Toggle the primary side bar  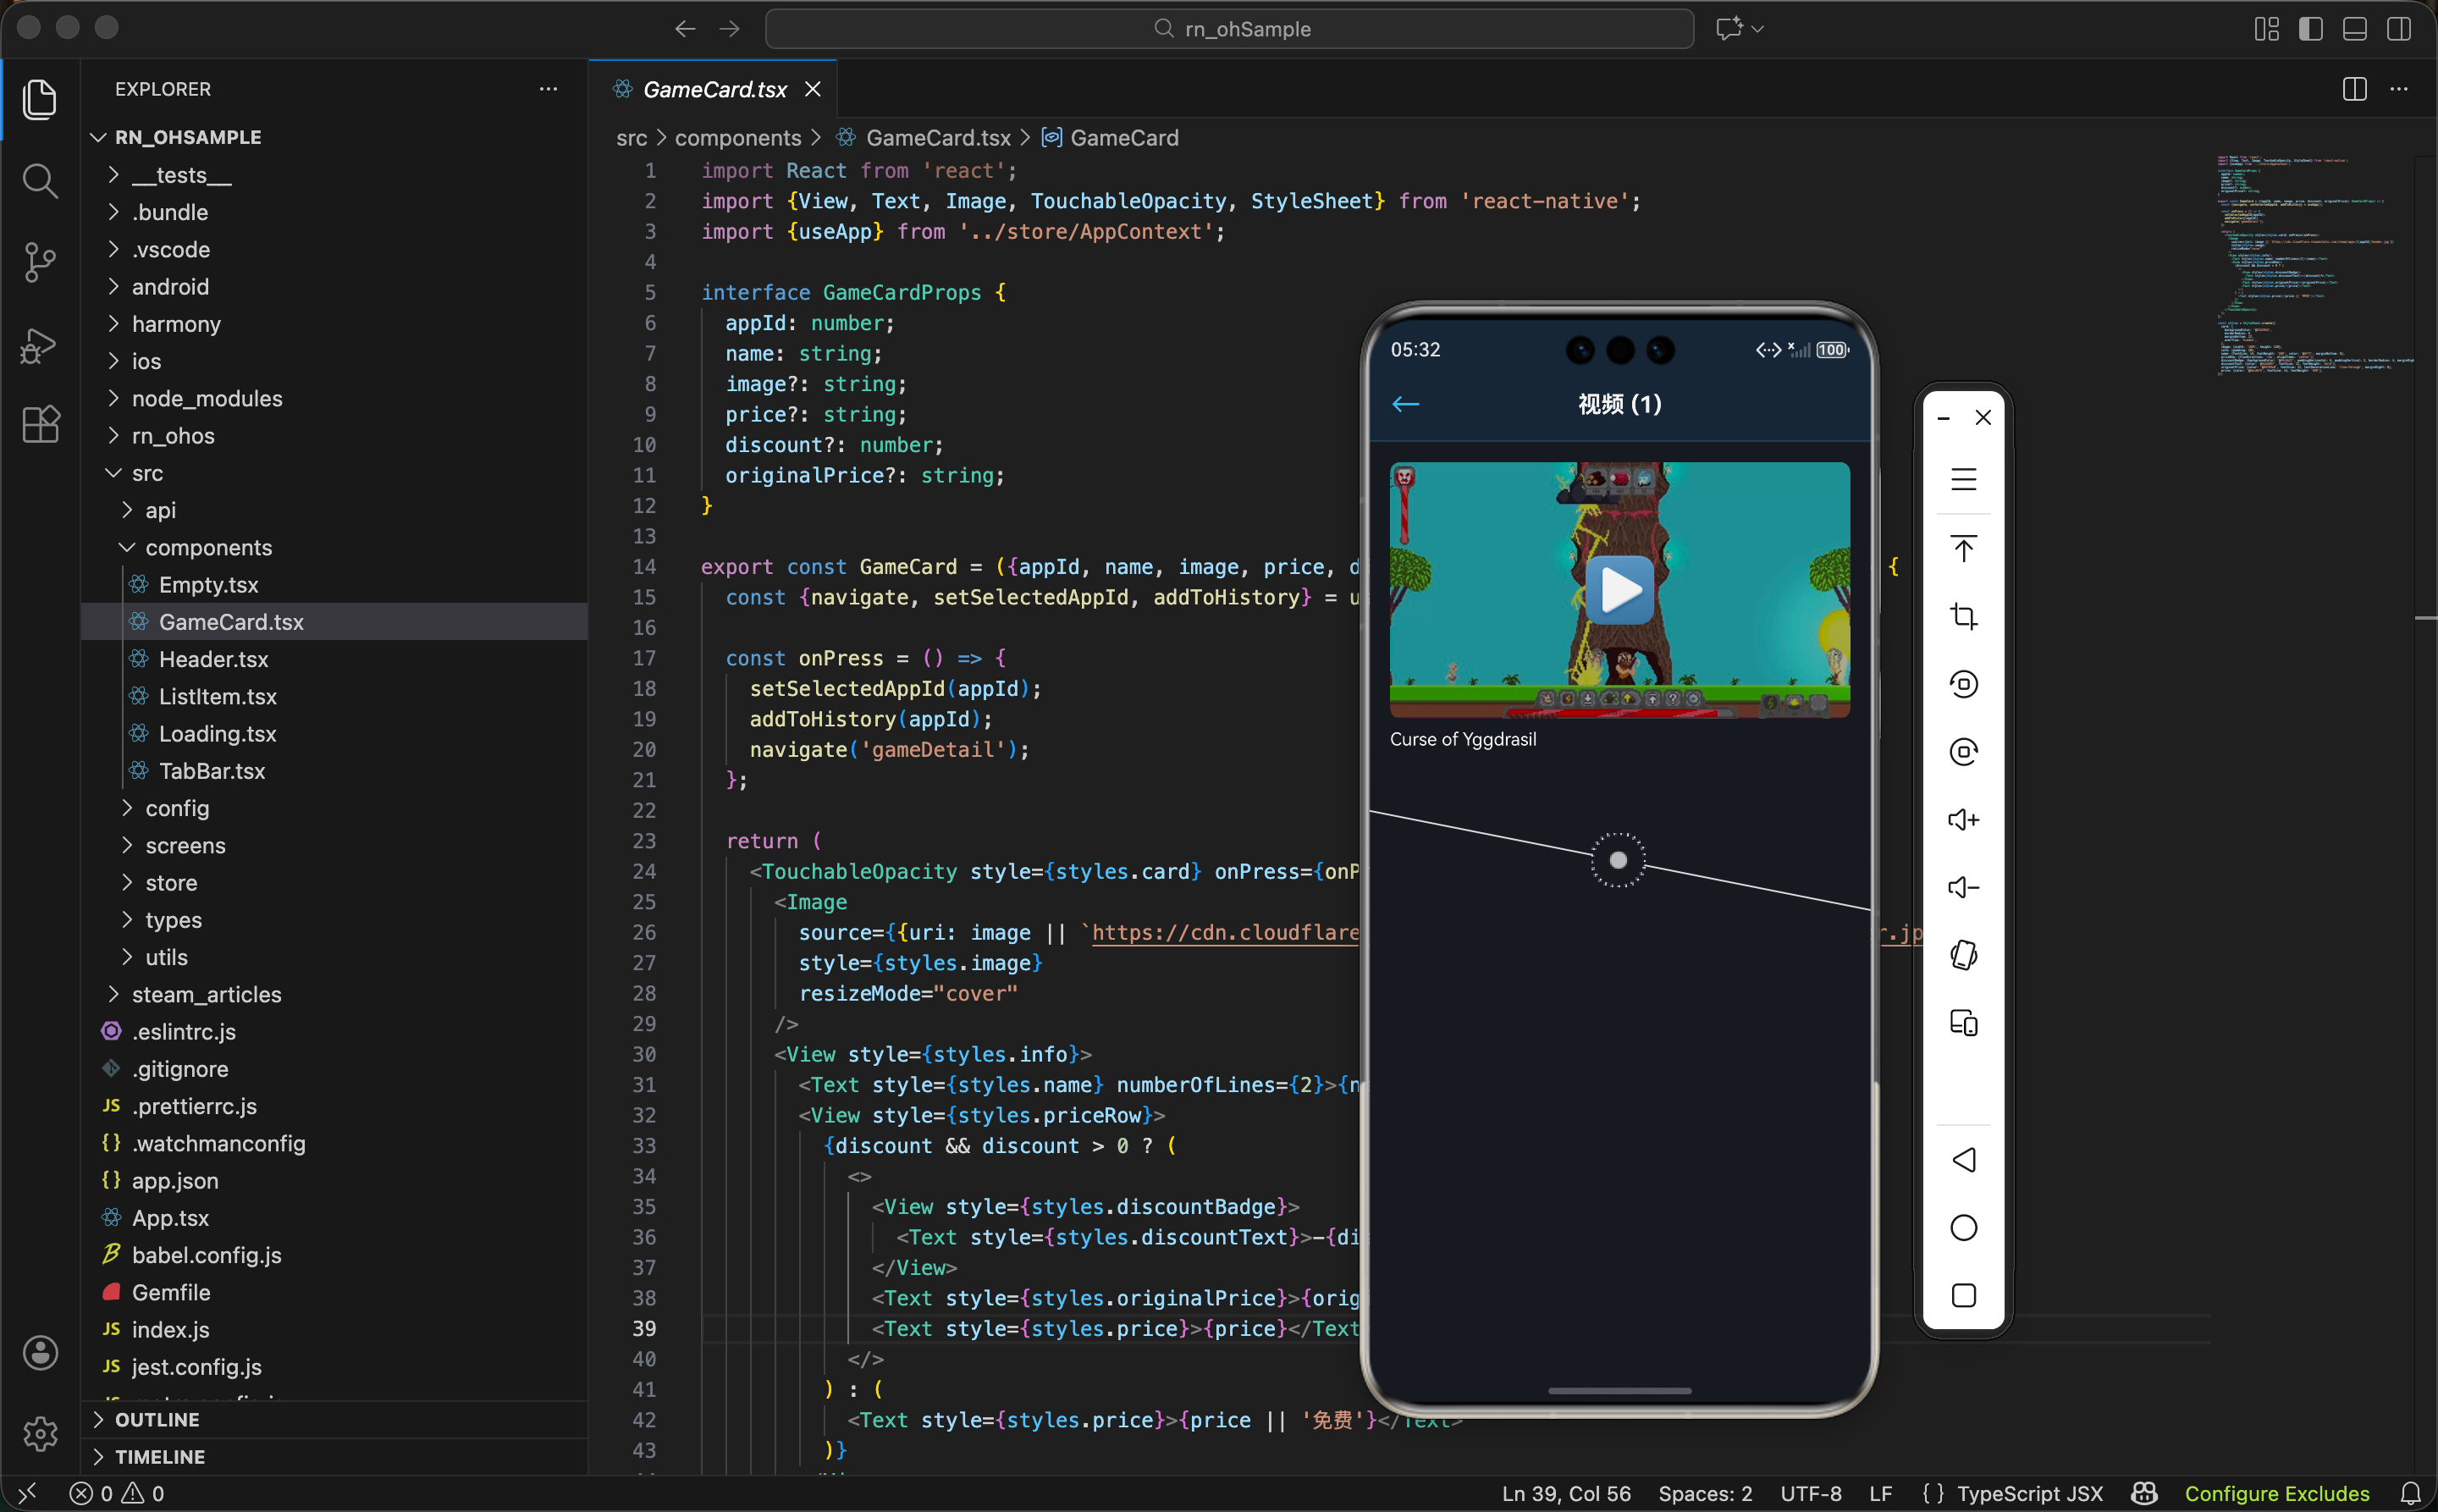[x=2311, y=29]
